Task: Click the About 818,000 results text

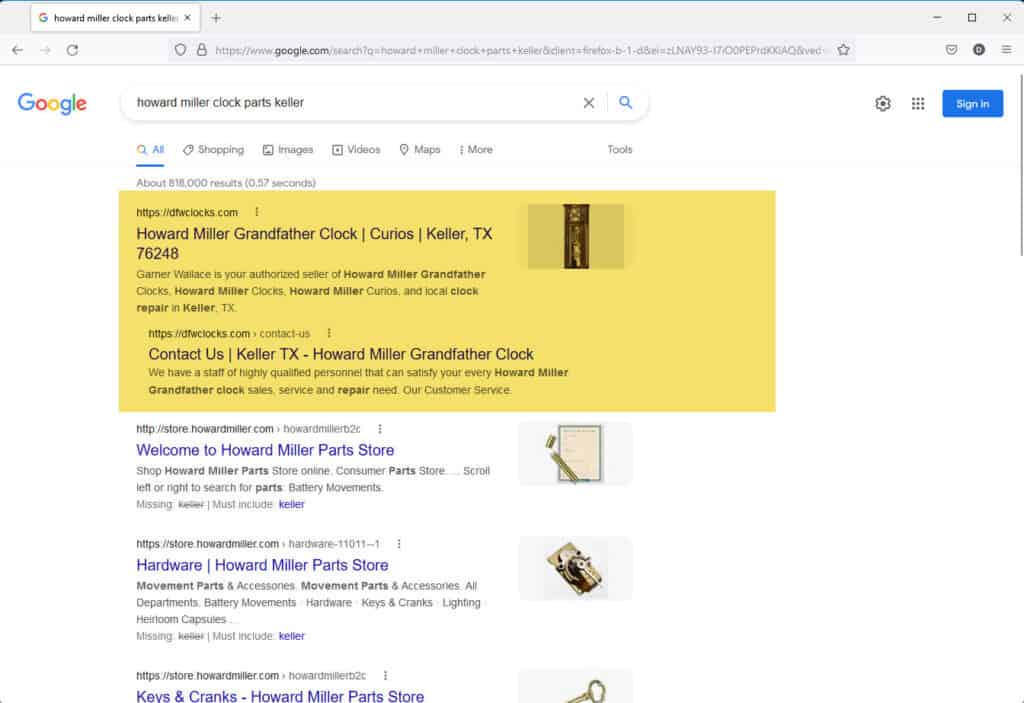Action: (226, 183)
